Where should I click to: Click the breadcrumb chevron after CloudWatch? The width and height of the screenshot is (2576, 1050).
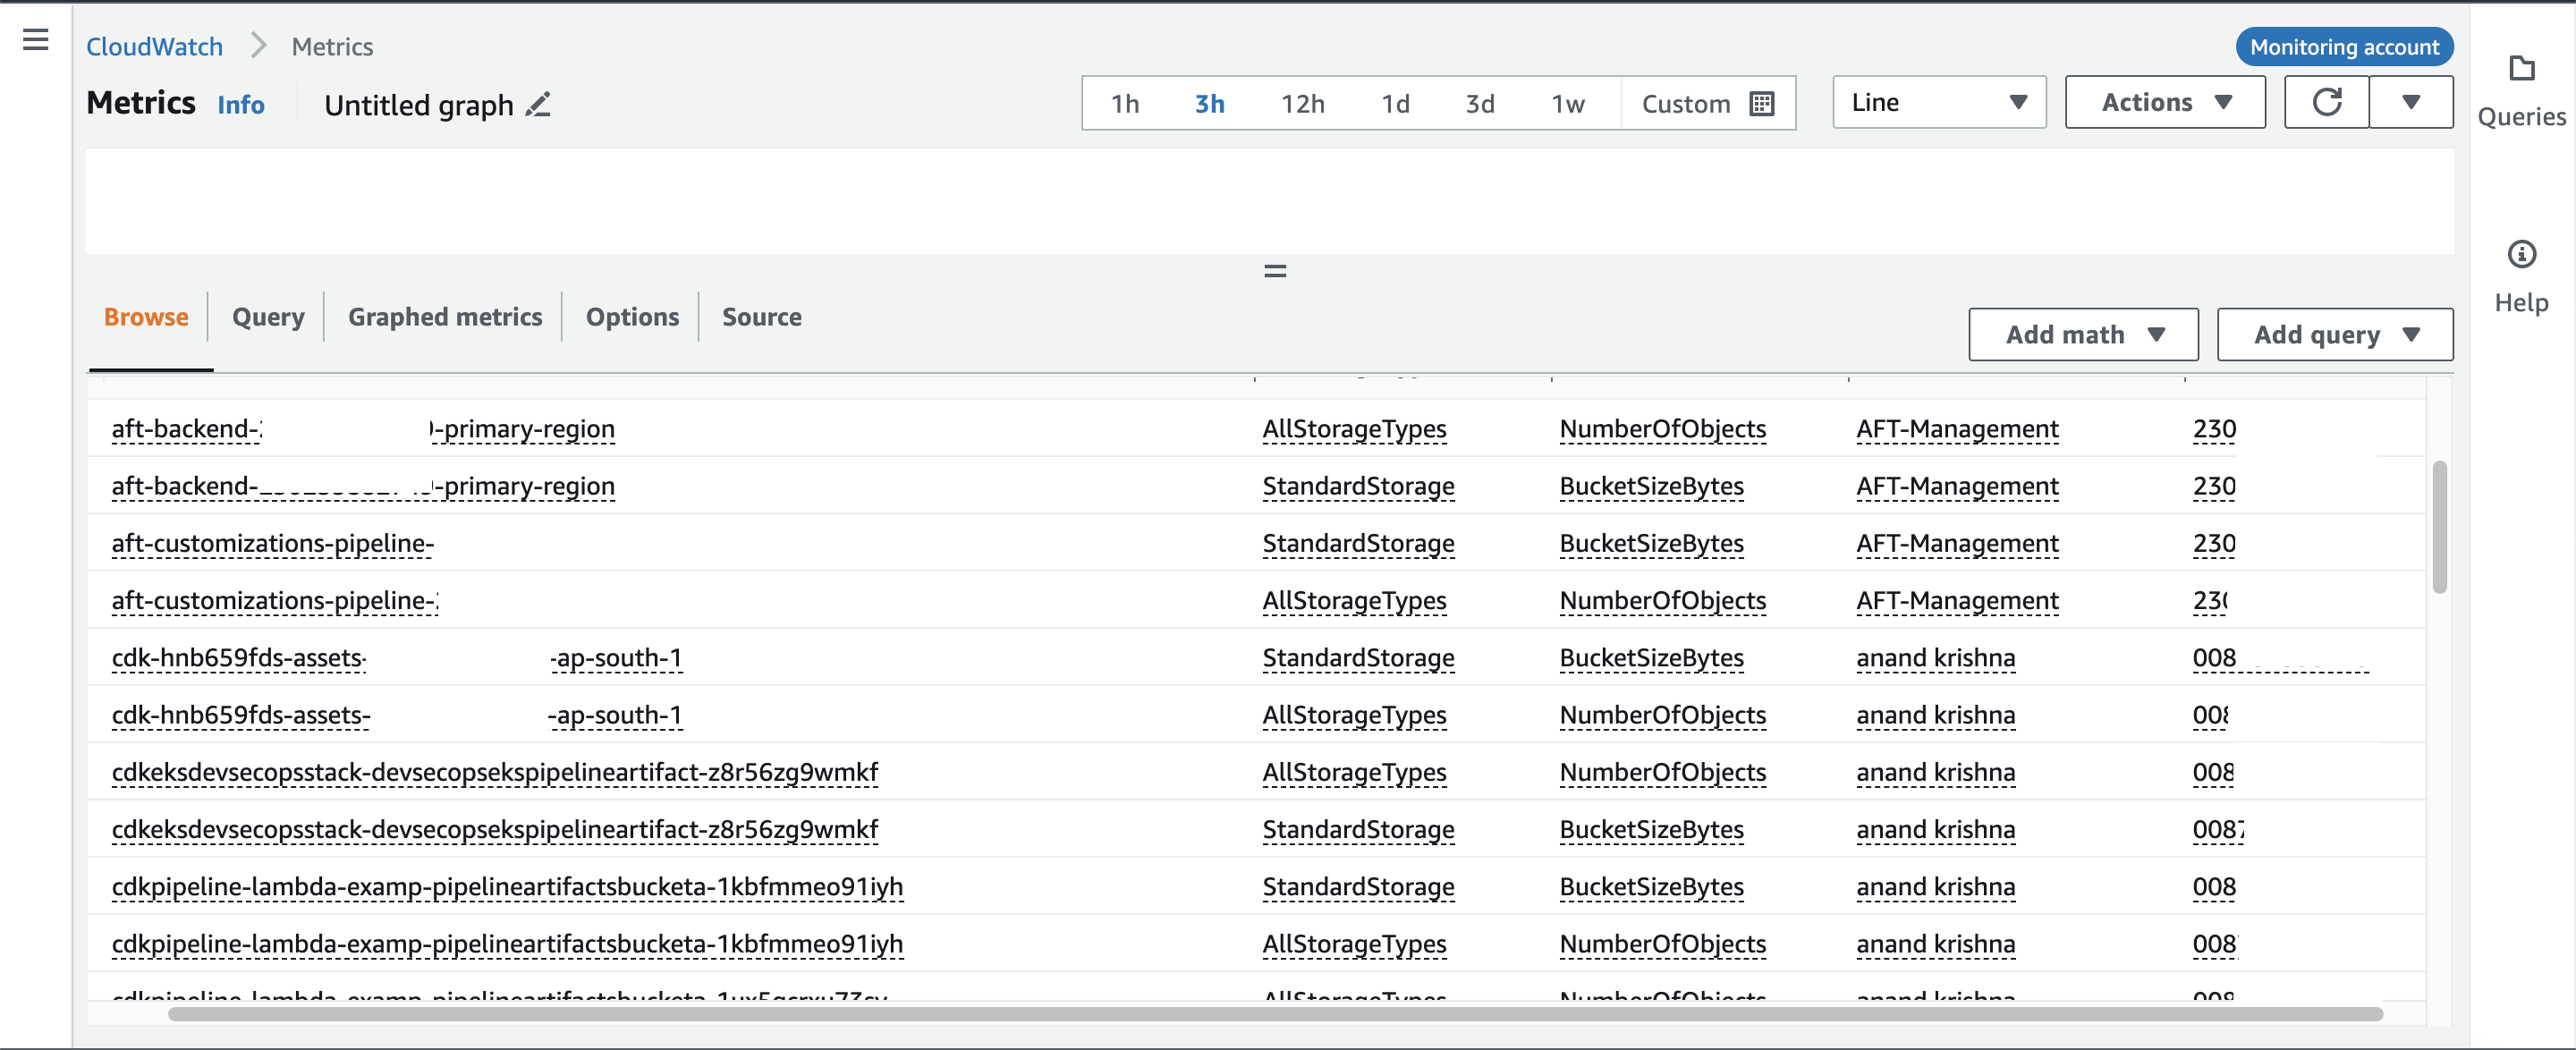[x=258, y=46]
